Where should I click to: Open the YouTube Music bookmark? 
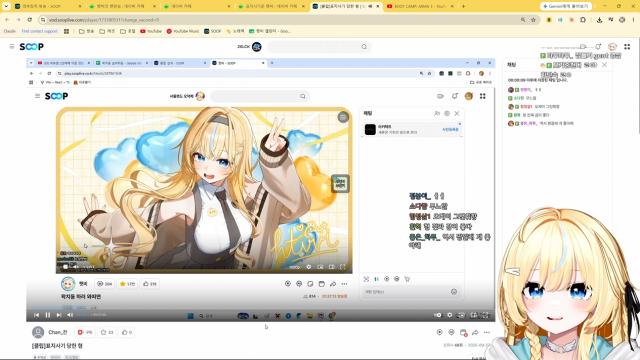[183, 31]
